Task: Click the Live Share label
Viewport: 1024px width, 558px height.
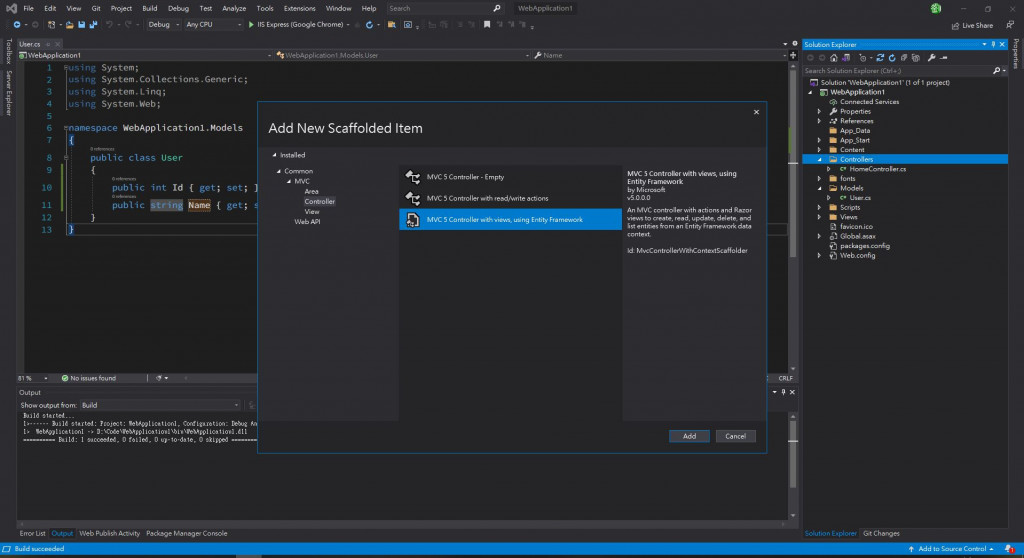Action: [x=978, y=25]
